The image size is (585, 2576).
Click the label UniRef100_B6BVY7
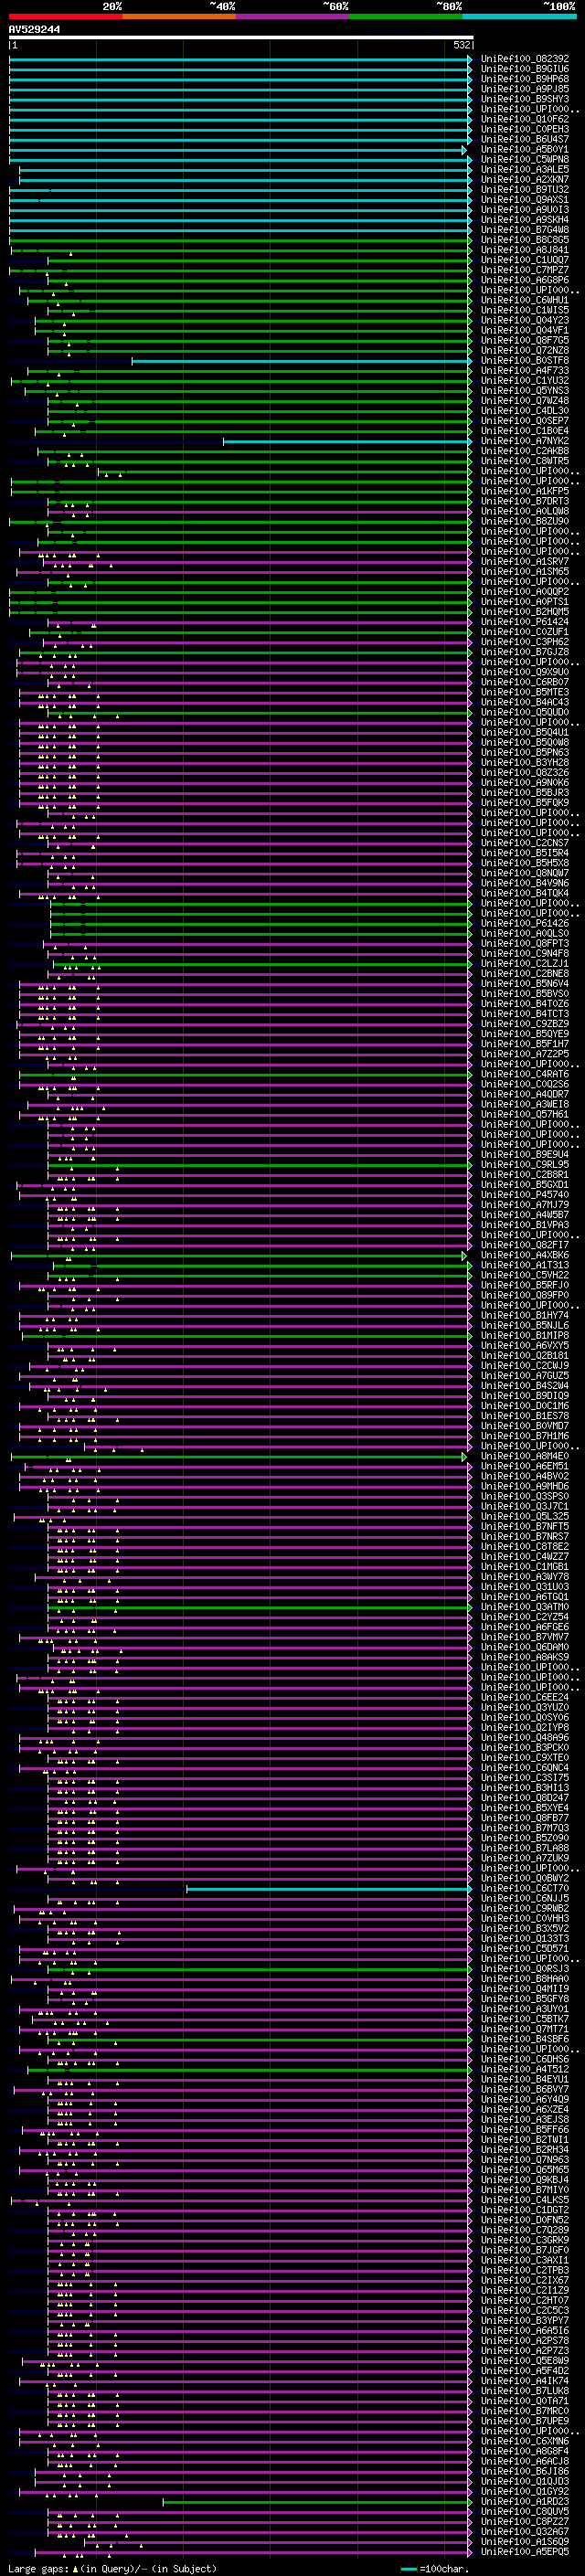point(525,2089)
